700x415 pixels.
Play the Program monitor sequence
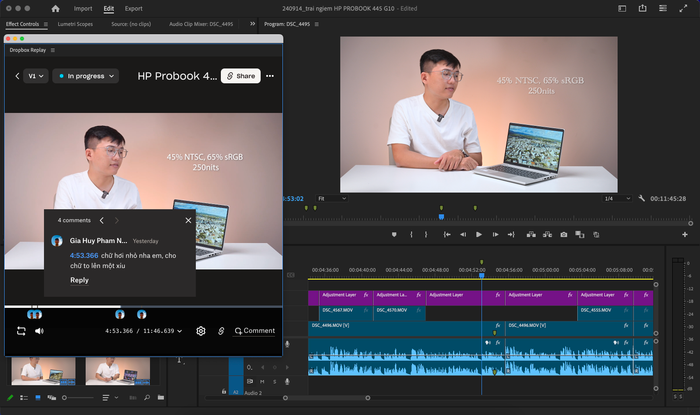click(479, 234)
